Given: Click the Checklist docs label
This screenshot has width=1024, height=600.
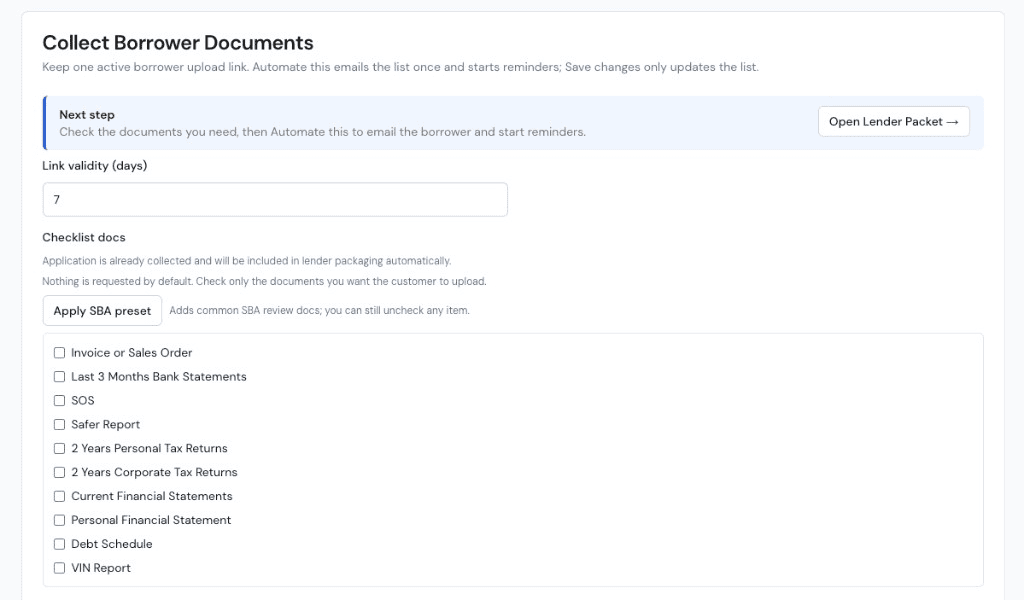Looking at the screenshot, I should pos(84,238).
